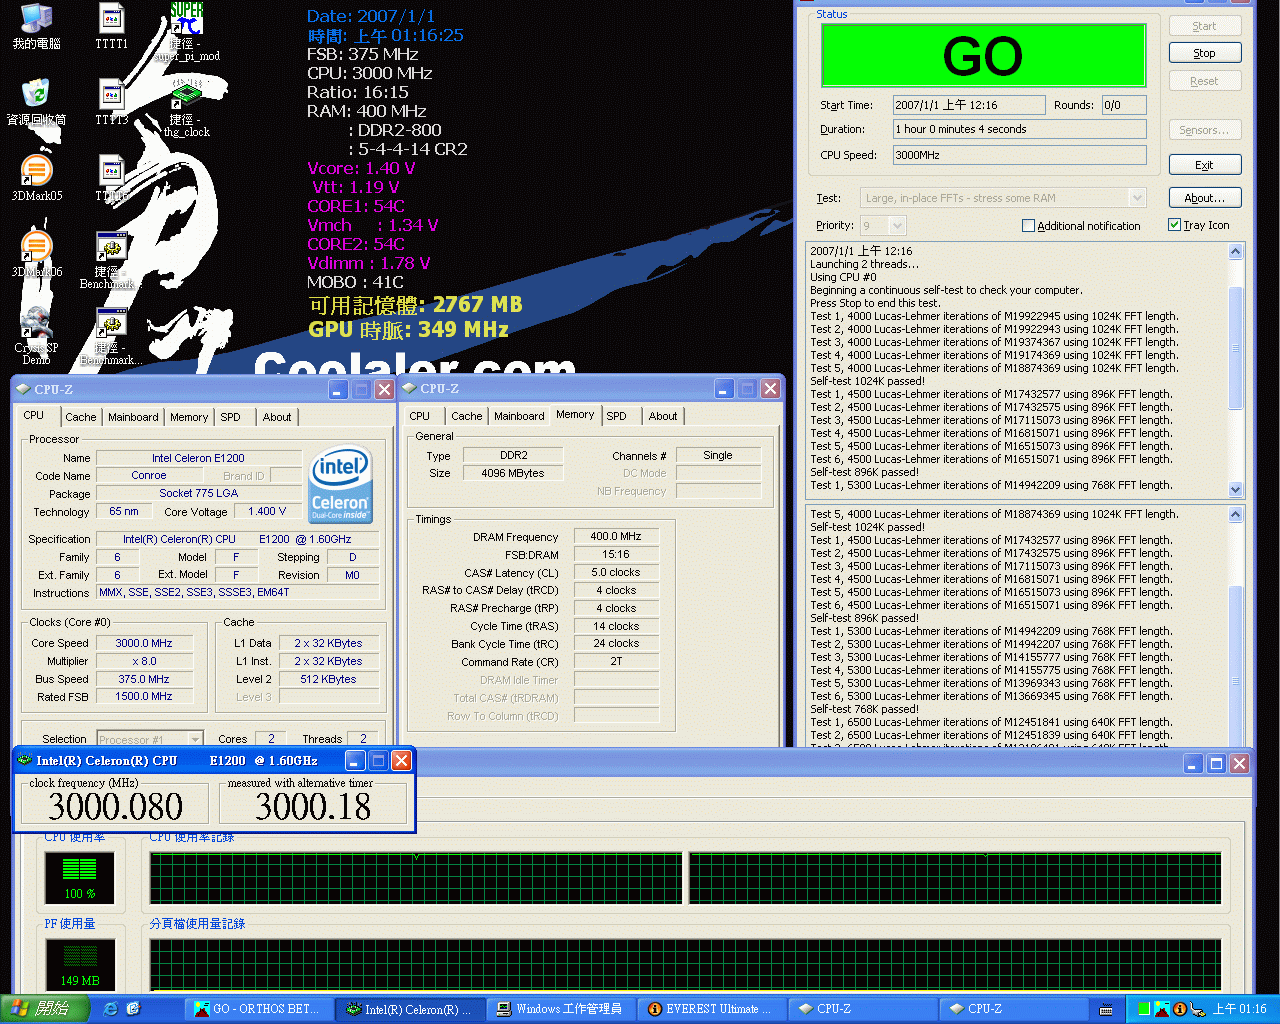The image size is (1280, 1024).
Task: Switch to GO - ORTHOS taskbar item
Action: pos(258,1009)
